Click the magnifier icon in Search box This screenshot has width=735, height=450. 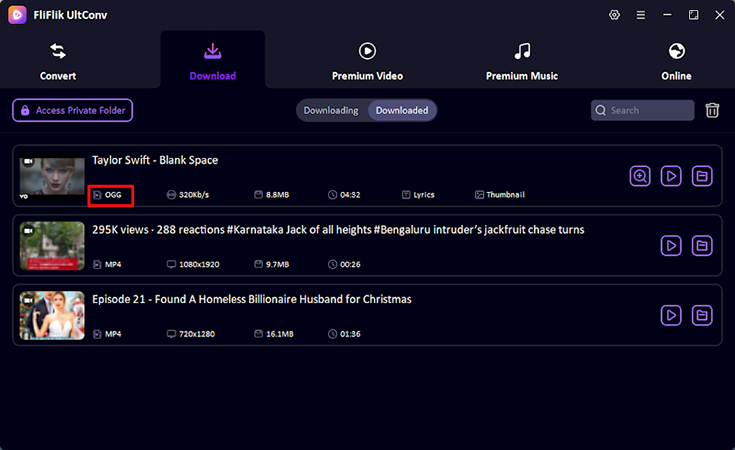coord(600,110)
